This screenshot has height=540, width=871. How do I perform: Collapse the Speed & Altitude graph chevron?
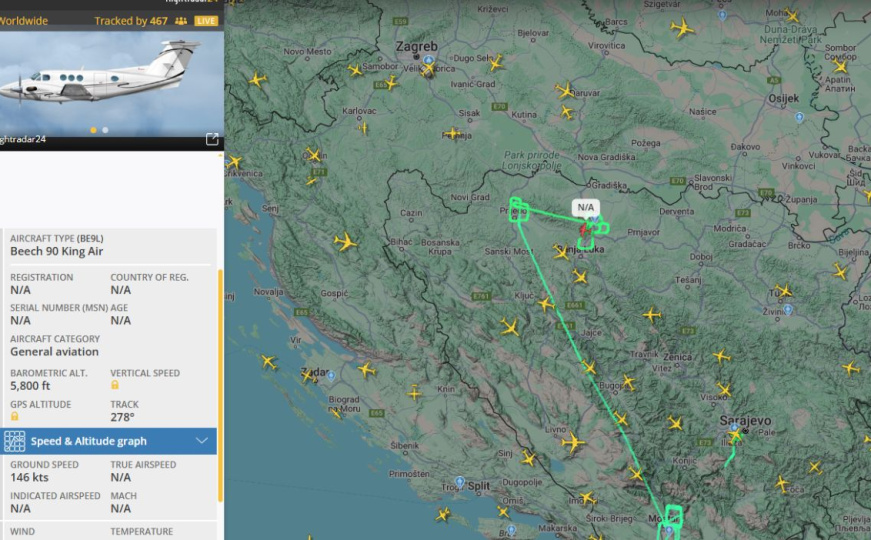tap(202, 441)
